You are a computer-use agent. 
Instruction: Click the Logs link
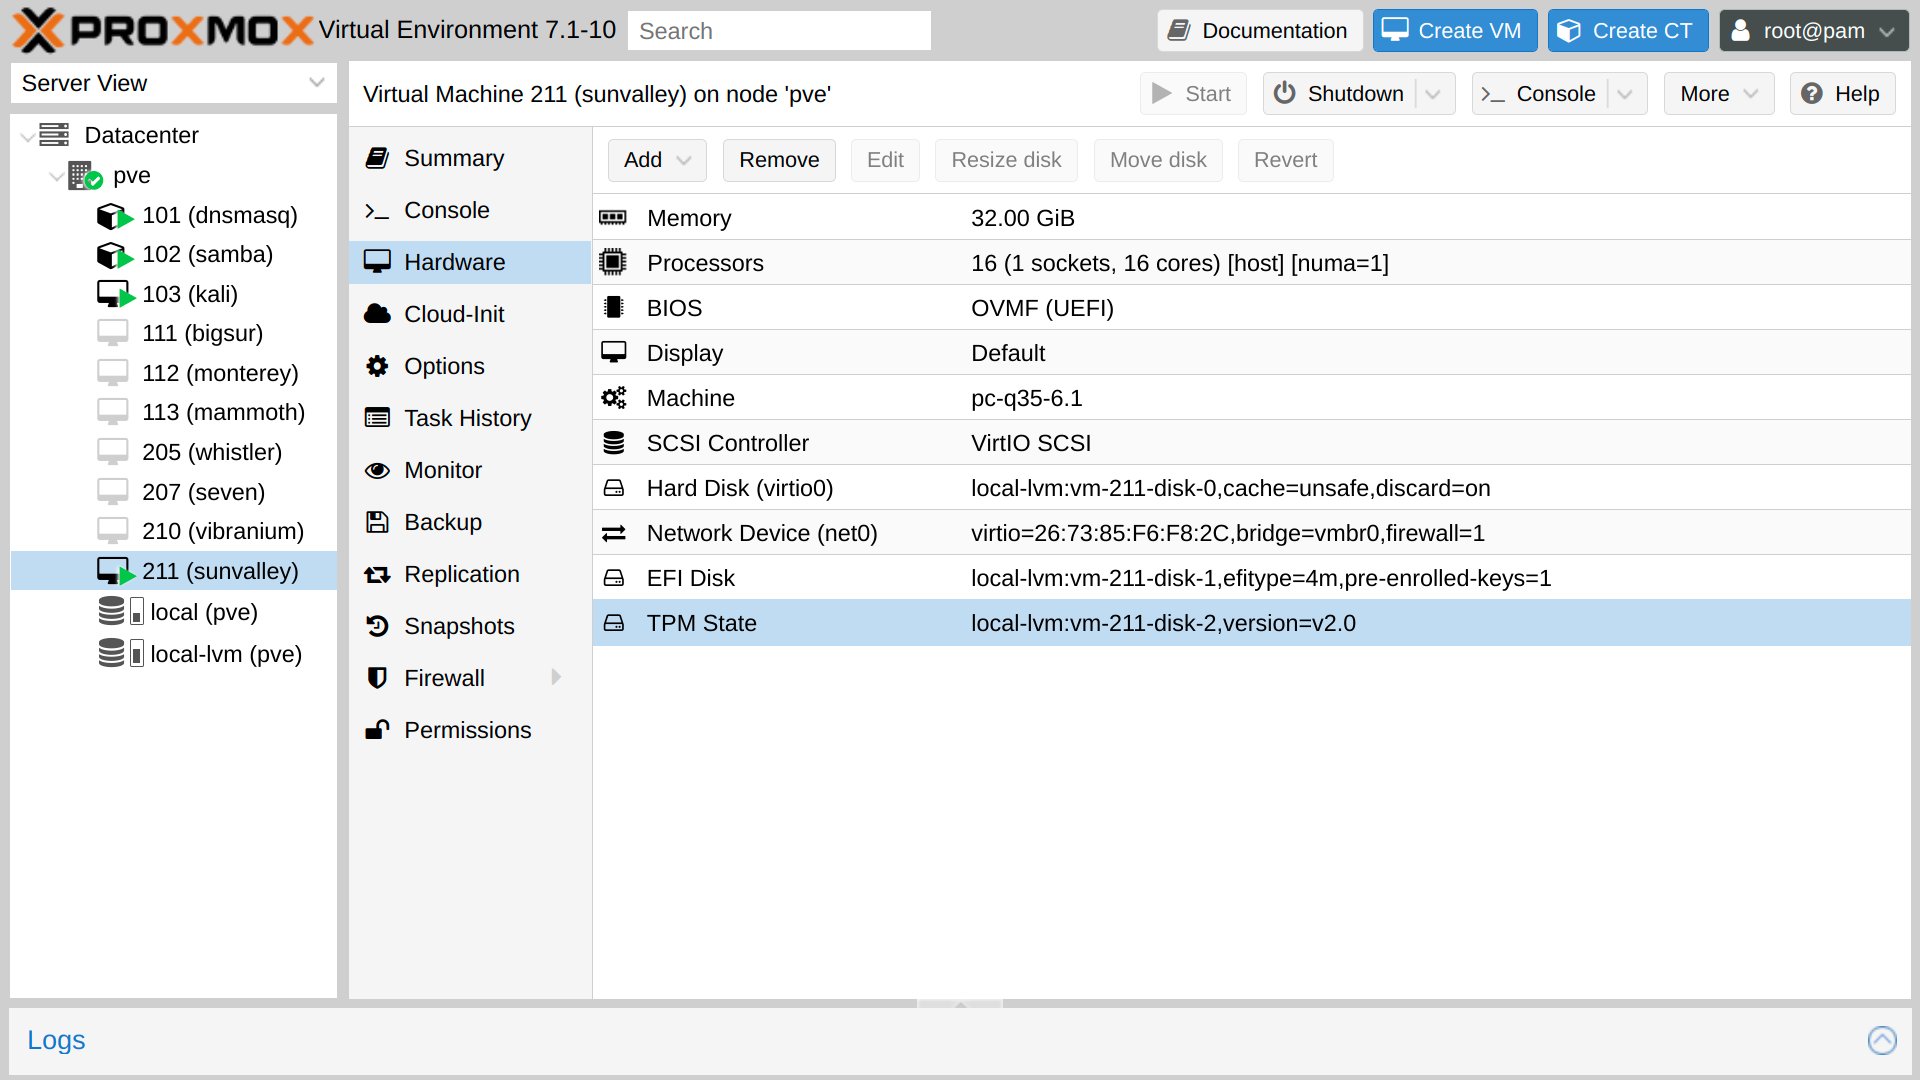[x=56, y=1040]
